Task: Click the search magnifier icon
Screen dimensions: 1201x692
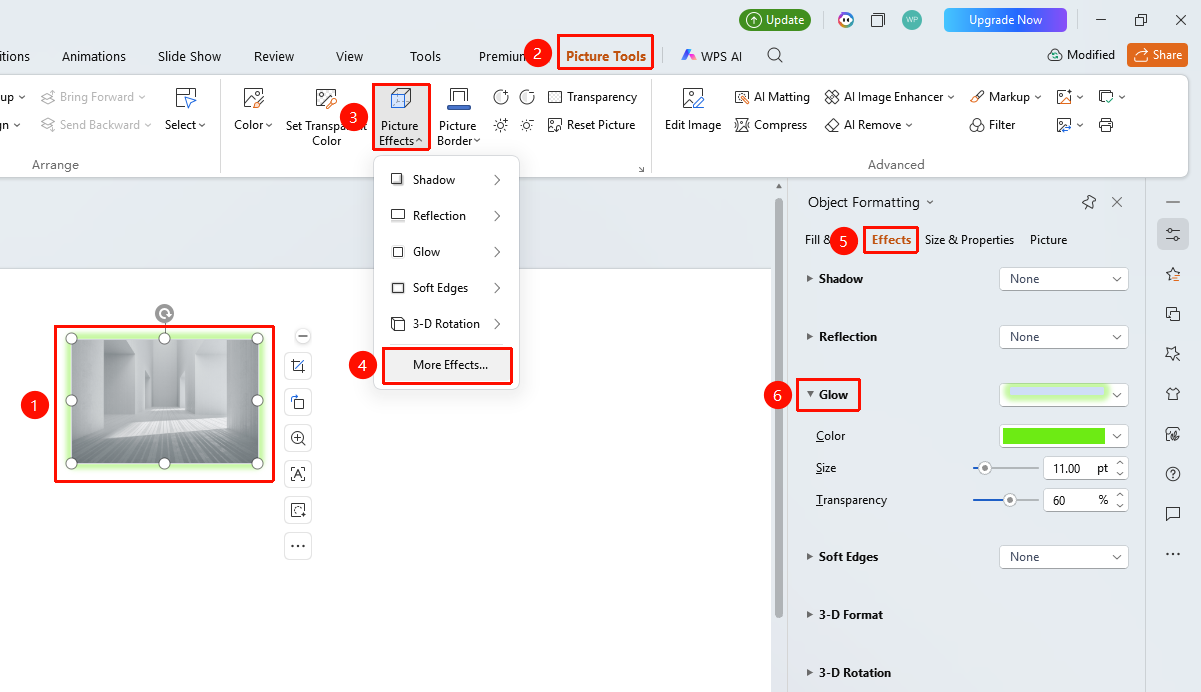Action: 775,55
